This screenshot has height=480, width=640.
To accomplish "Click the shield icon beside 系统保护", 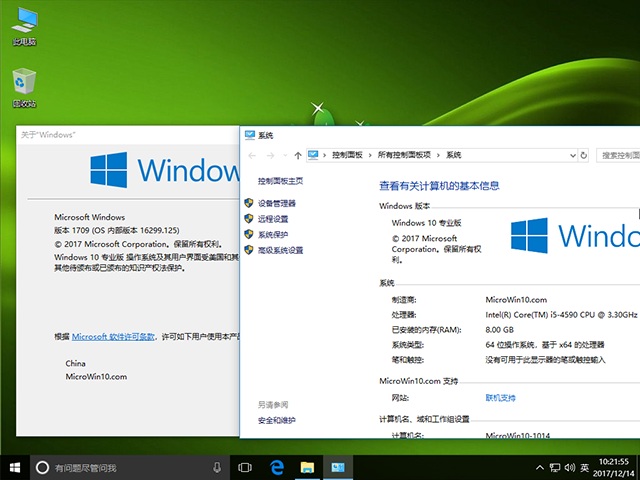I will pyautogui.click(x=249, y=234).
